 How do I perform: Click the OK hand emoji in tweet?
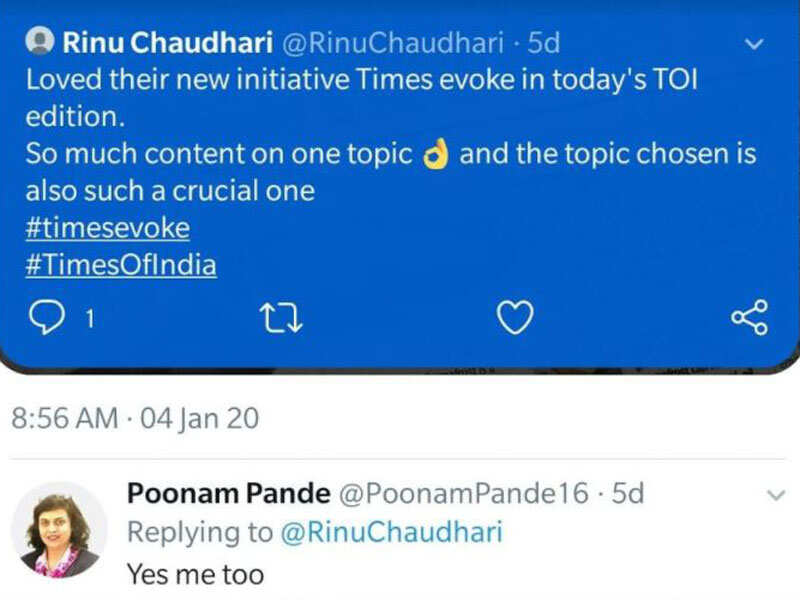[x=436, y=155]
